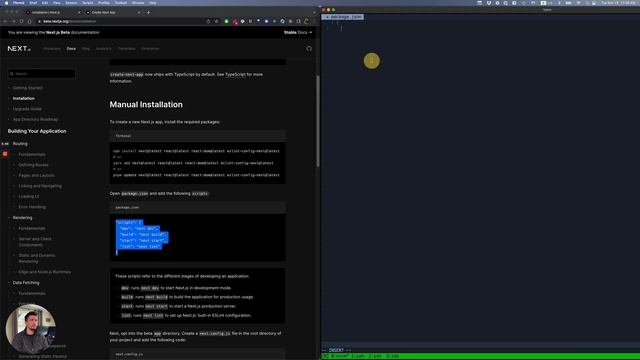Click the Manual Installation heading
The width and height of the screenshot is (640, 360).
point(146,104)
